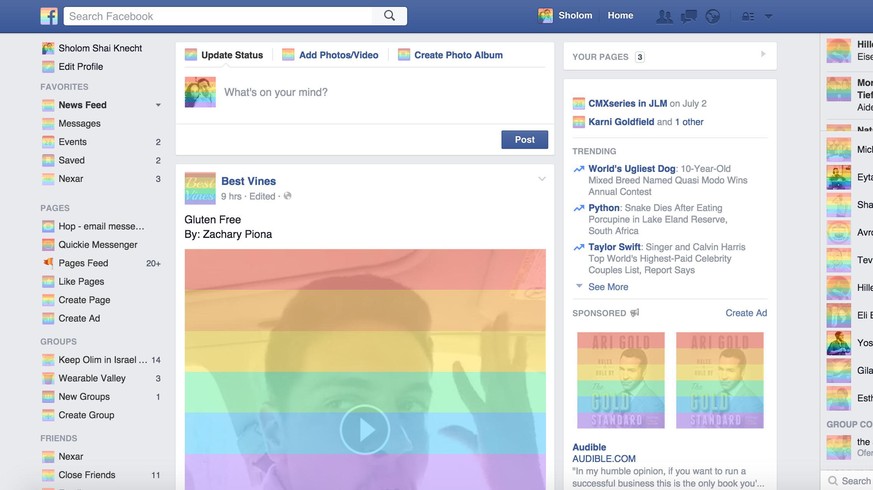Viewport: 873px width, 490px height.
Task: Play the Best Vines video
Action: 365,430
